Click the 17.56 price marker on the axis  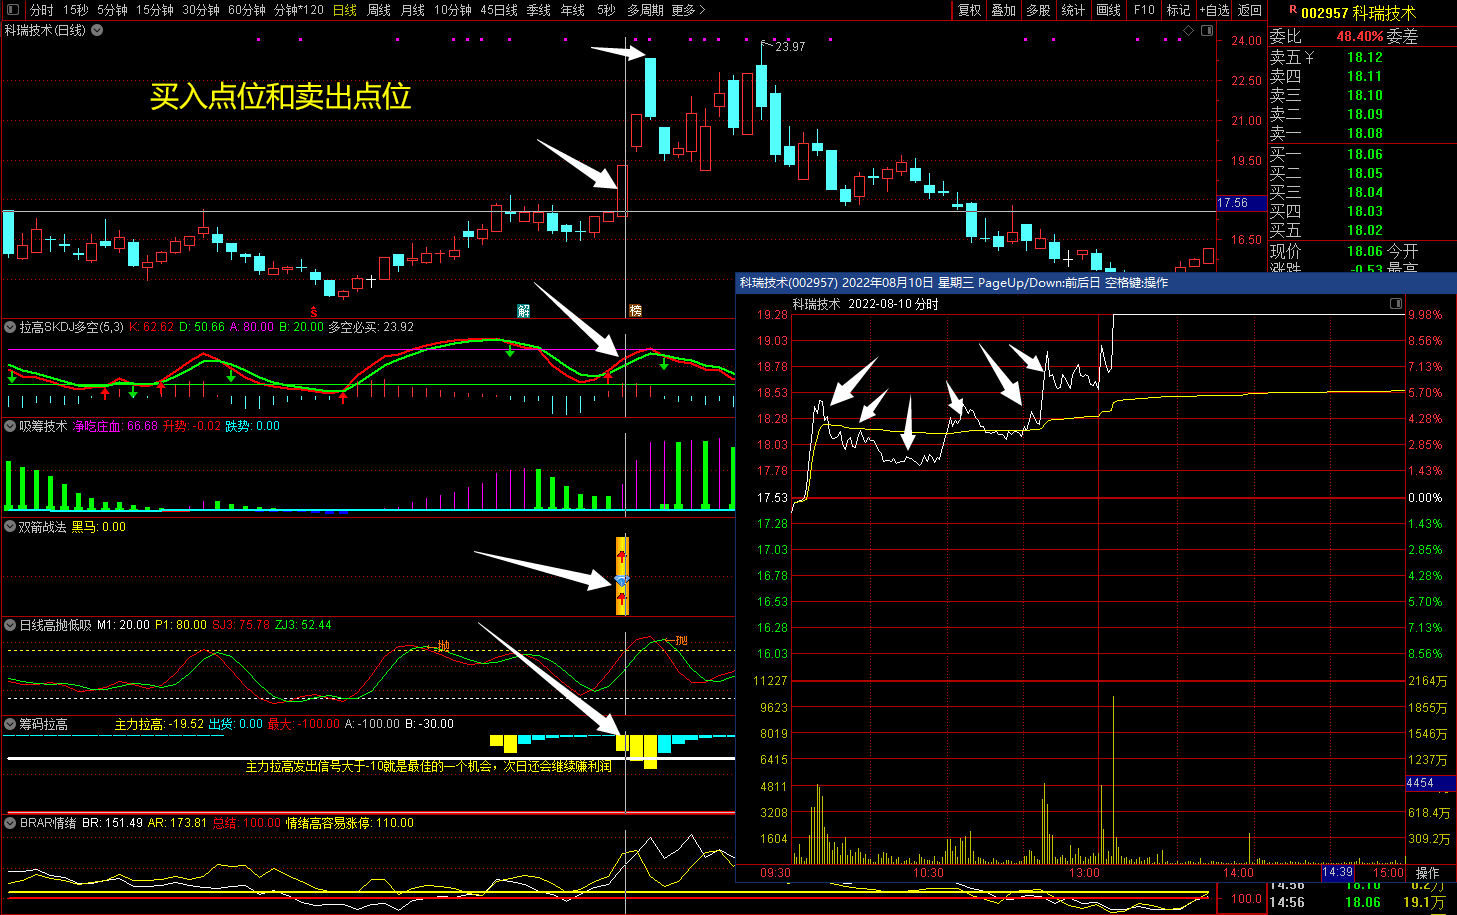(1233, 203)
